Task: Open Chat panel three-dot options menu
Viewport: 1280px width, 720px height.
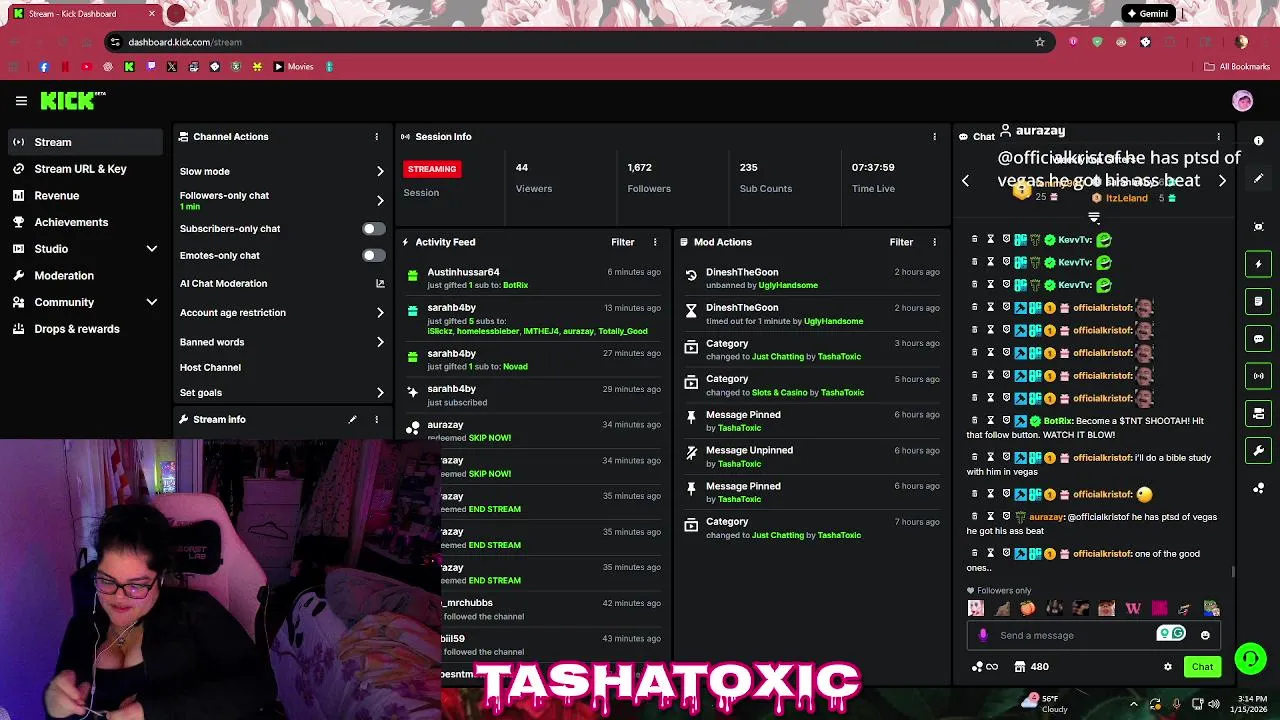Action: [1218, 137]
